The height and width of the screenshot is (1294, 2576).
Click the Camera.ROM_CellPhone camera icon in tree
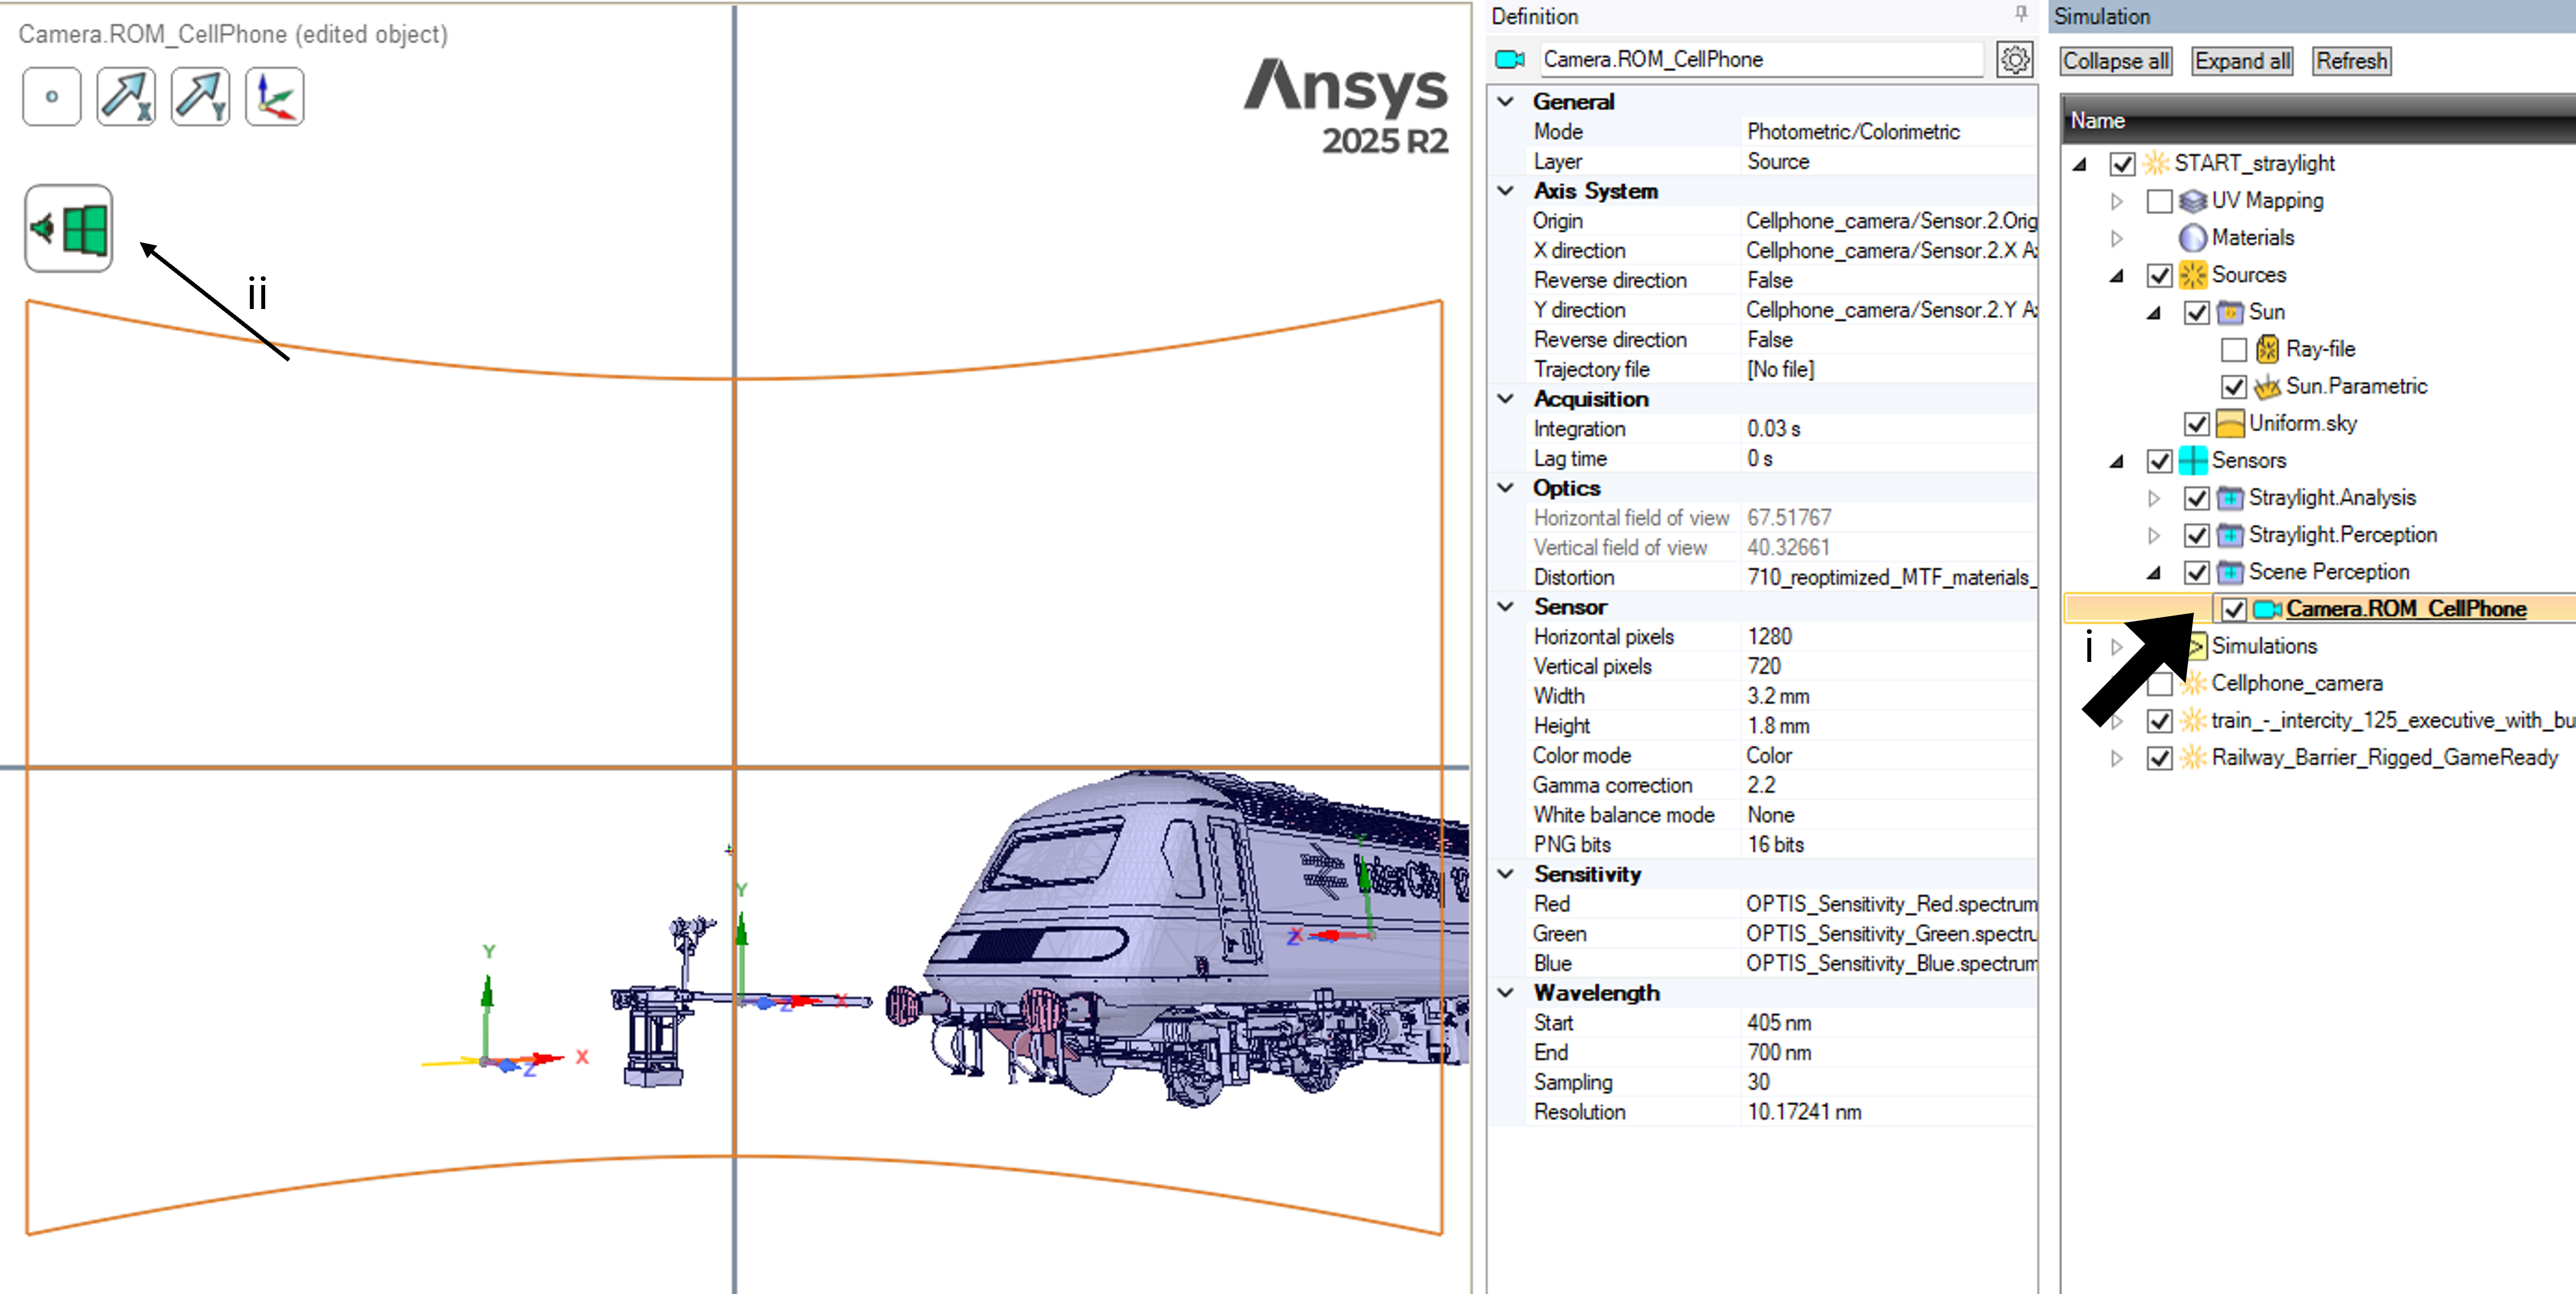[x=2267, y=609]
